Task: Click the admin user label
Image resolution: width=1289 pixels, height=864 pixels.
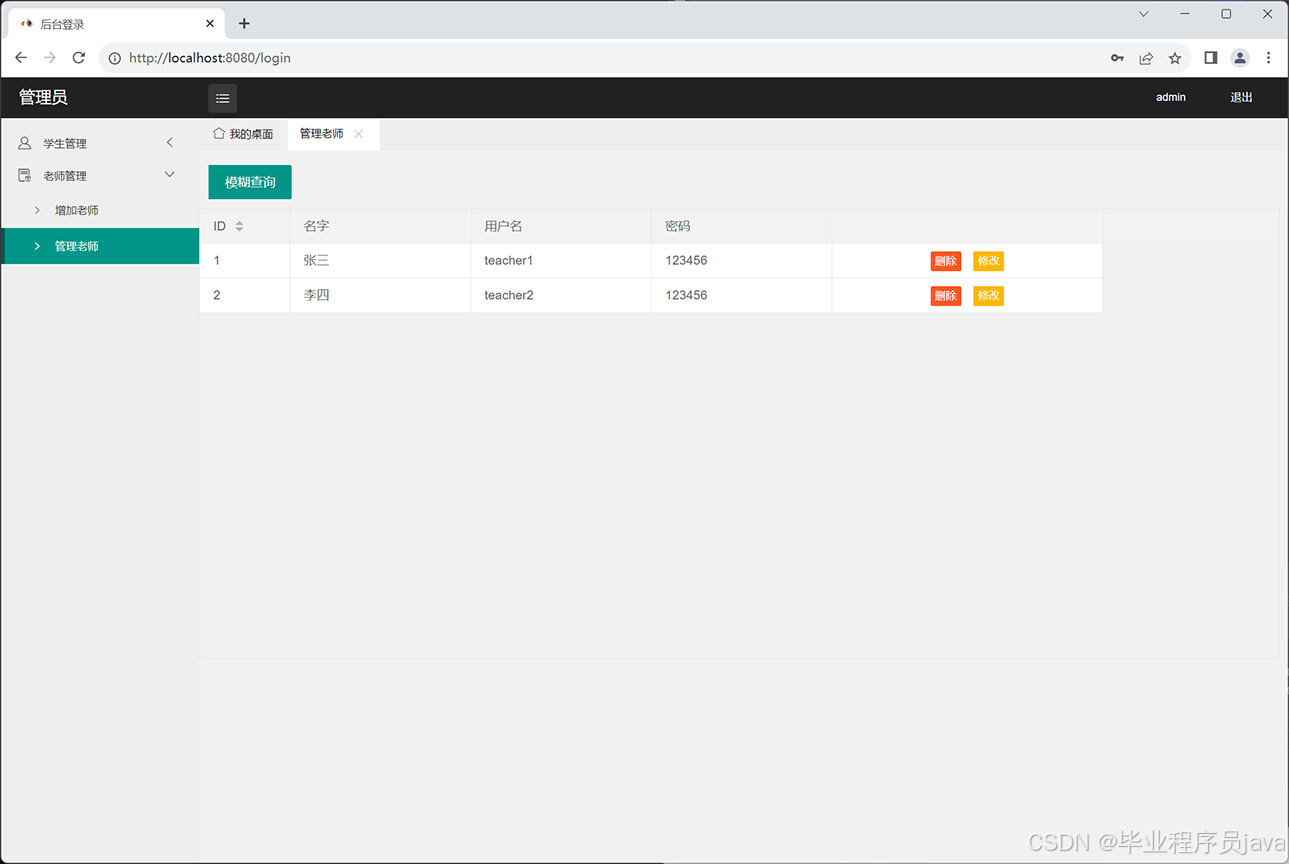Action: (1170, 97)
